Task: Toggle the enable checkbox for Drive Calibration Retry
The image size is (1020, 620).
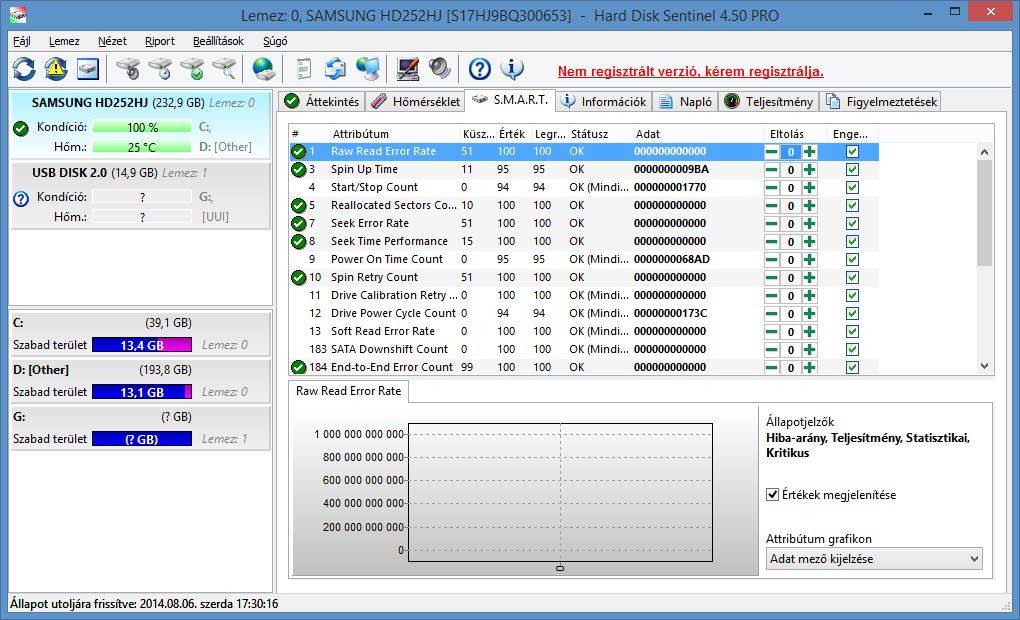Action: [x=852, y=295]
